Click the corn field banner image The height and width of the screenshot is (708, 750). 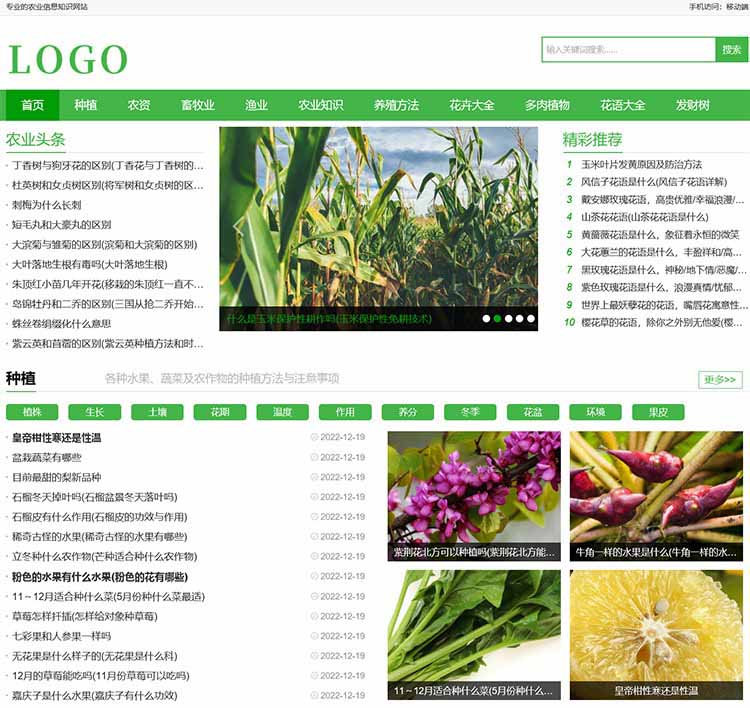point(378,215)
